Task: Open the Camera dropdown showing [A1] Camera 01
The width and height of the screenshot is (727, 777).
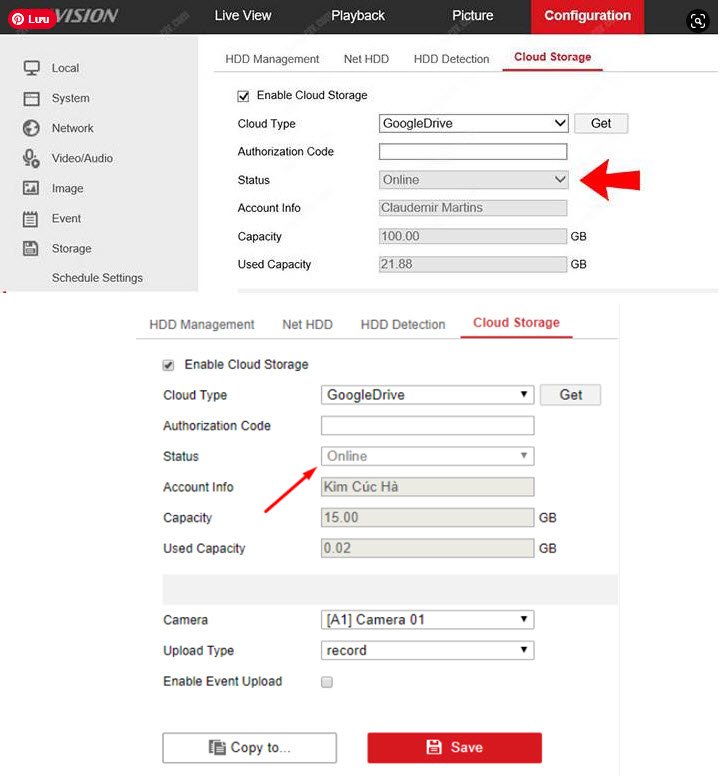Action: [427, 620]
